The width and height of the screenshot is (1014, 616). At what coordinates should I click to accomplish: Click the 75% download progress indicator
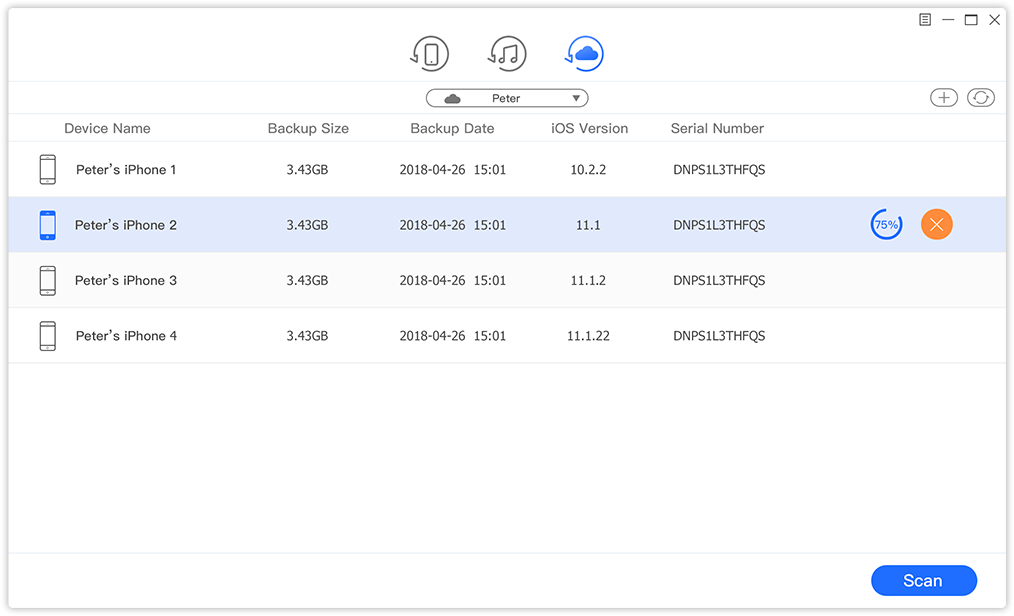click(886, 224)
